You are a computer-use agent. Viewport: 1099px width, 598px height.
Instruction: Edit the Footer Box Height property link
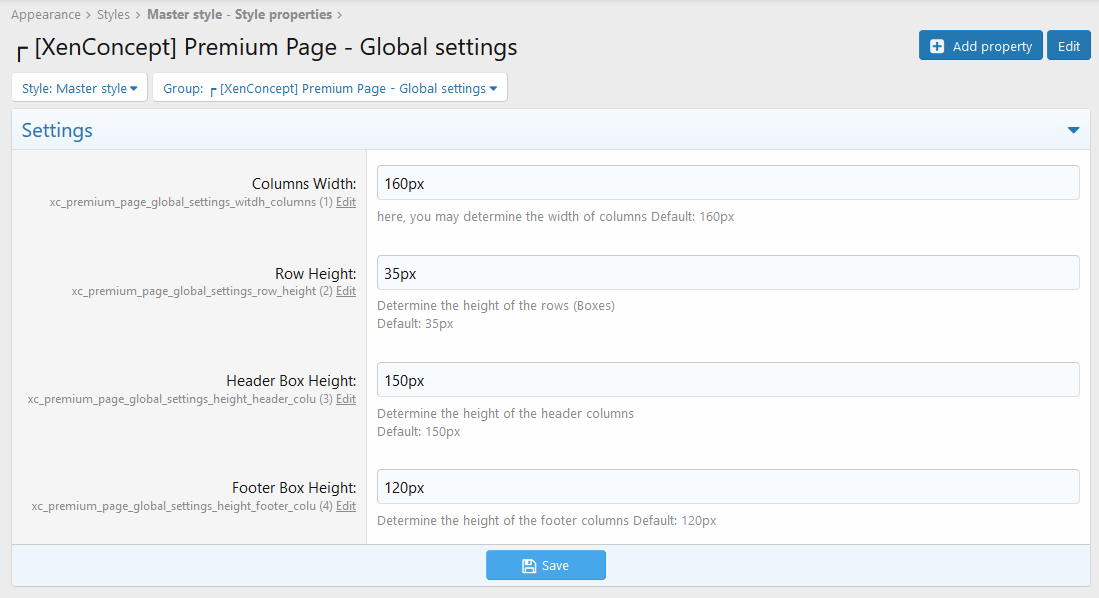point(345,506)
